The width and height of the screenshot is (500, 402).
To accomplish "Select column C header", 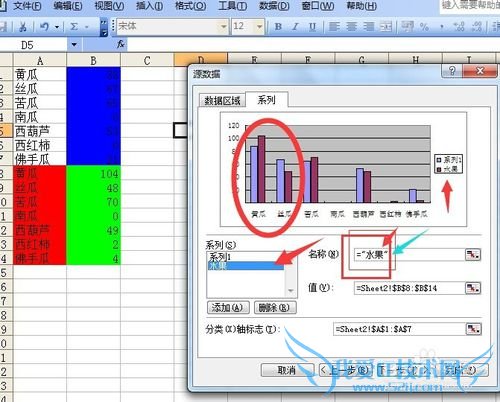I will click(x=147, y=60).
